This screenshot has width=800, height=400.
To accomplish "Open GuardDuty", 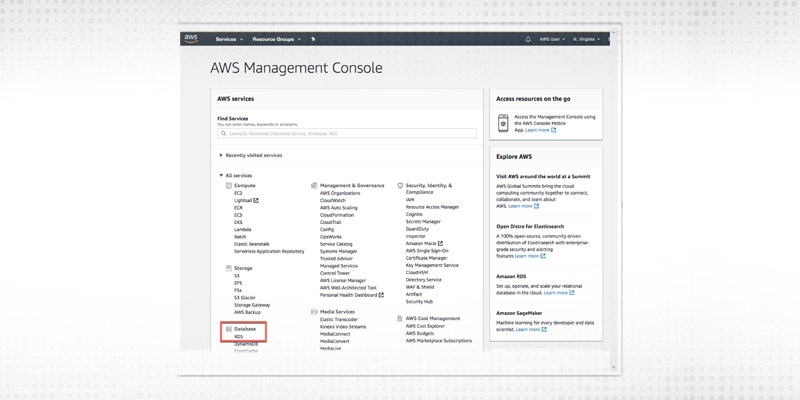I will [417, 229].
